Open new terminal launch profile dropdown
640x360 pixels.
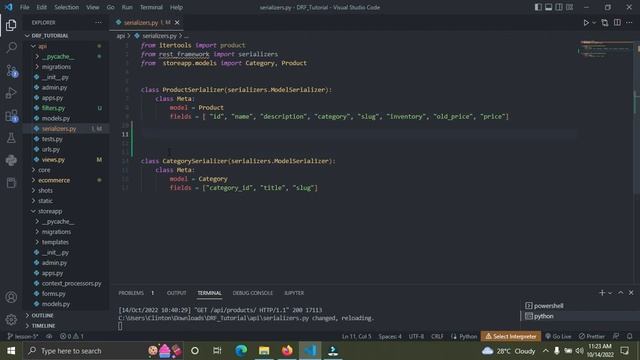[610, 293]
